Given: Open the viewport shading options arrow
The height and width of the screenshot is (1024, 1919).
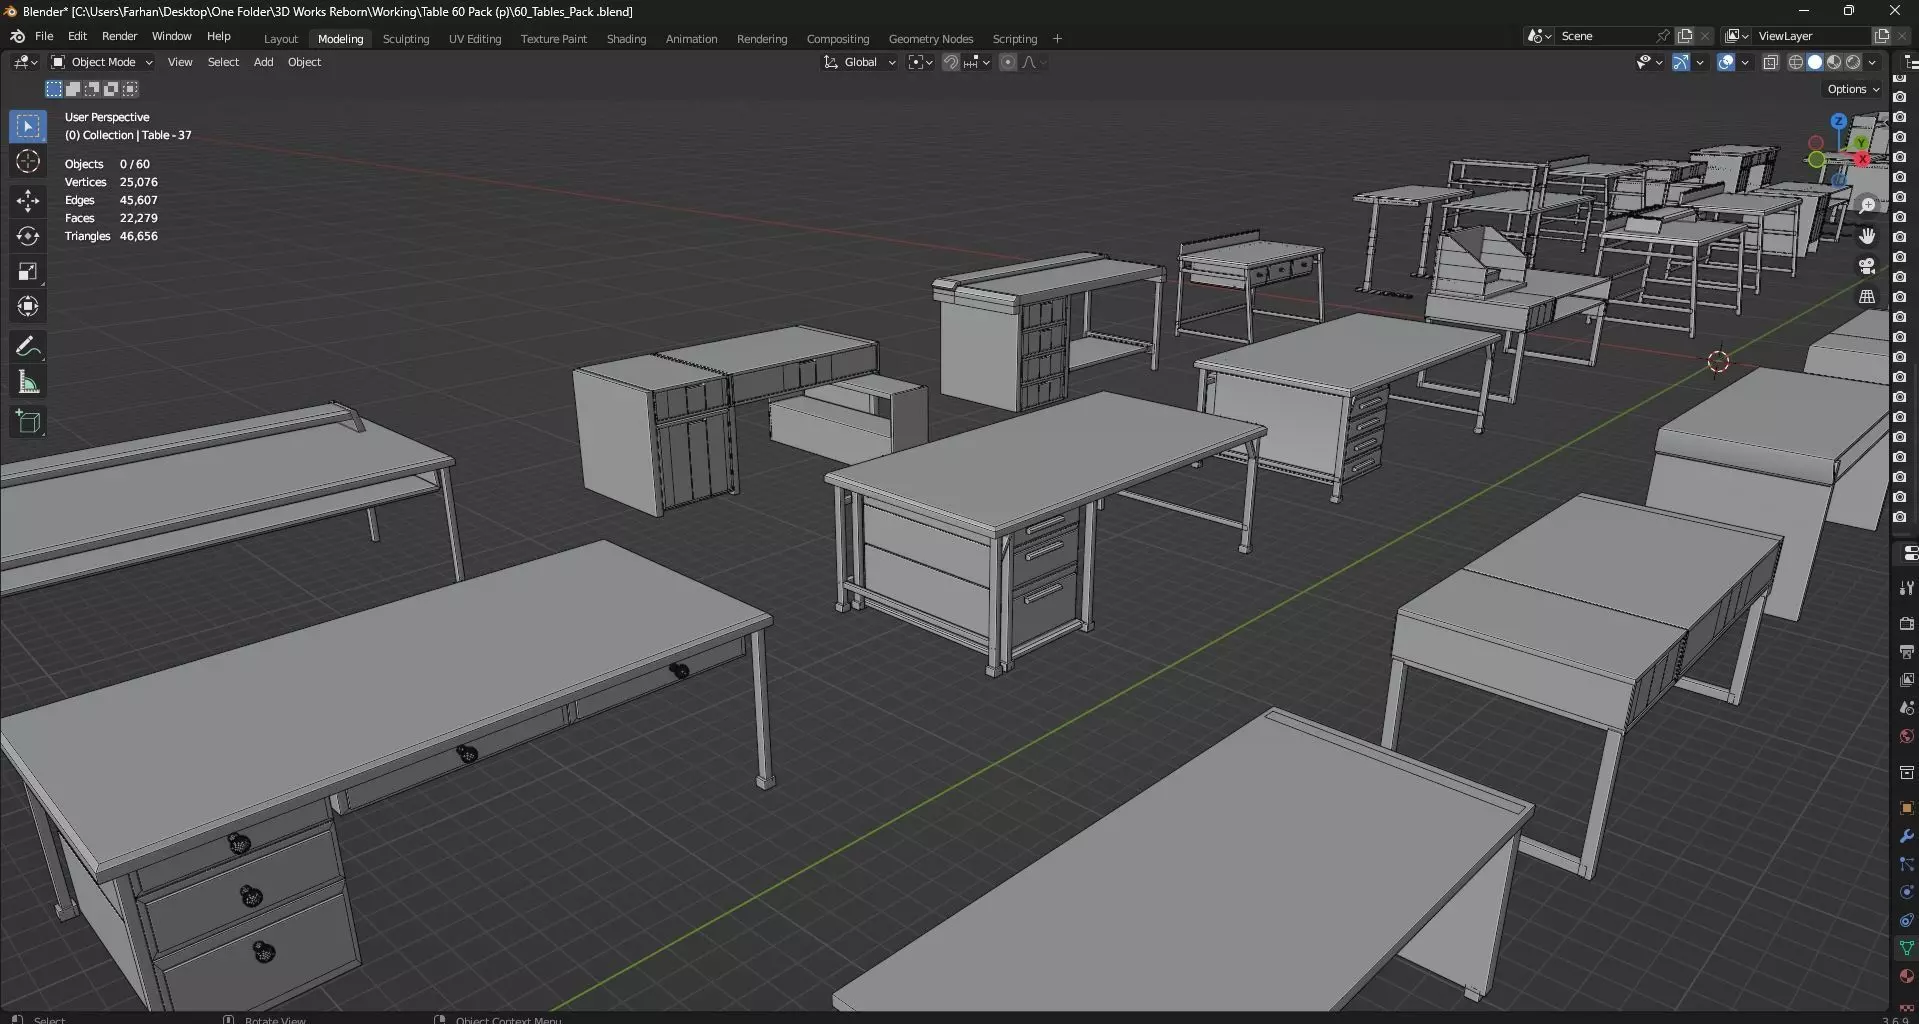Looking at the screenshot, I should coord(1872,62).
